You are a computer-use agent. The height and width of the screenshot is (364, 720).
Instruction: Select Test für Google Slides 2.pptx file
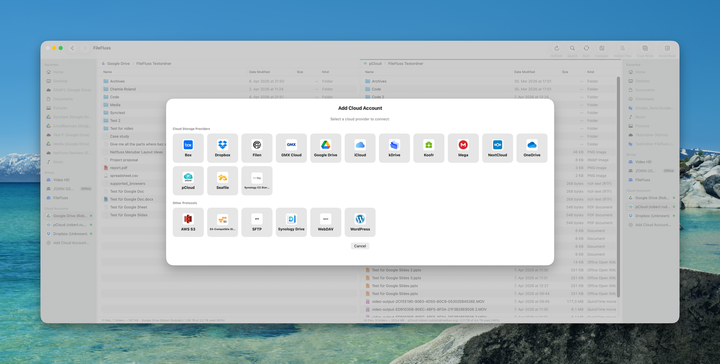(489, 270)
